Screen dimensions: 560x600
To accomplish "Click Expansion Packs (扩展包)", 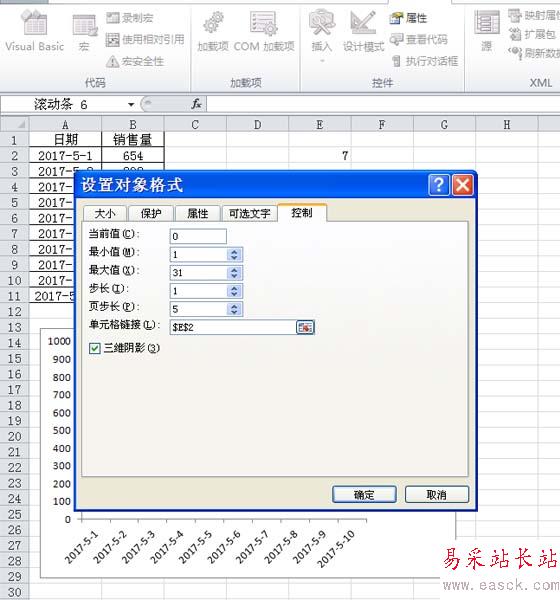I will pyautogui.click(x=532, y=34).
